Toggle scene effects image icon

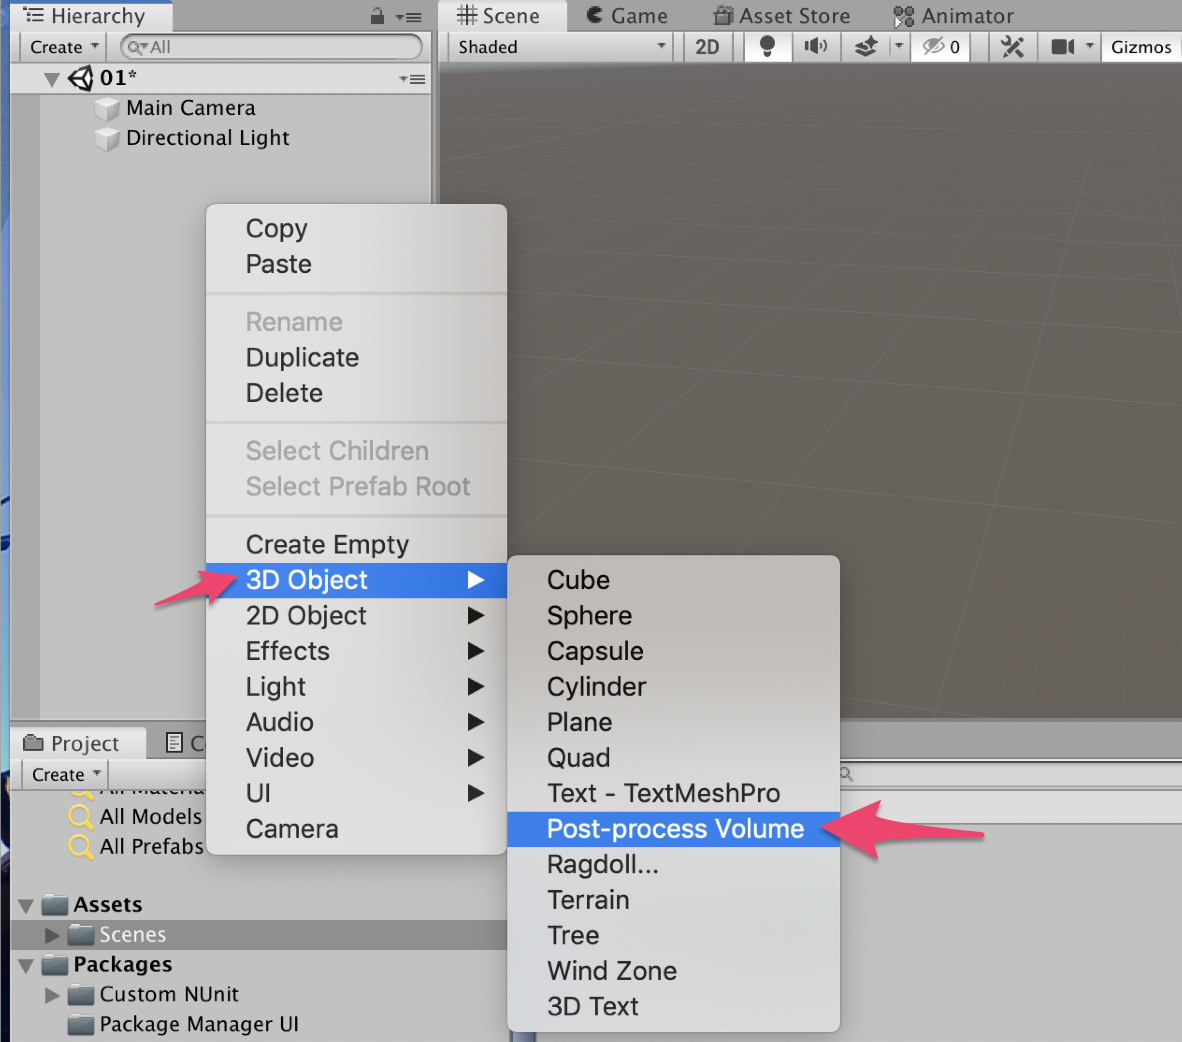click(866, 47)
